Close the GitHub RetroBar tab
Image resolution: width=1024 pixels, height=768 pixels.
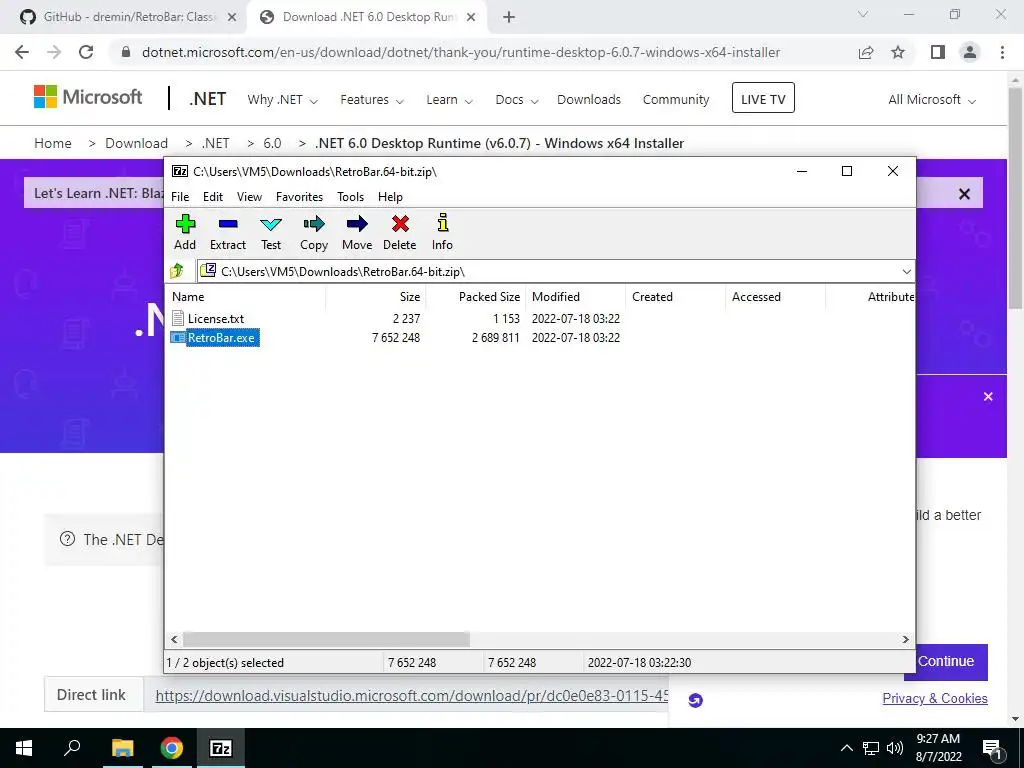231,17
